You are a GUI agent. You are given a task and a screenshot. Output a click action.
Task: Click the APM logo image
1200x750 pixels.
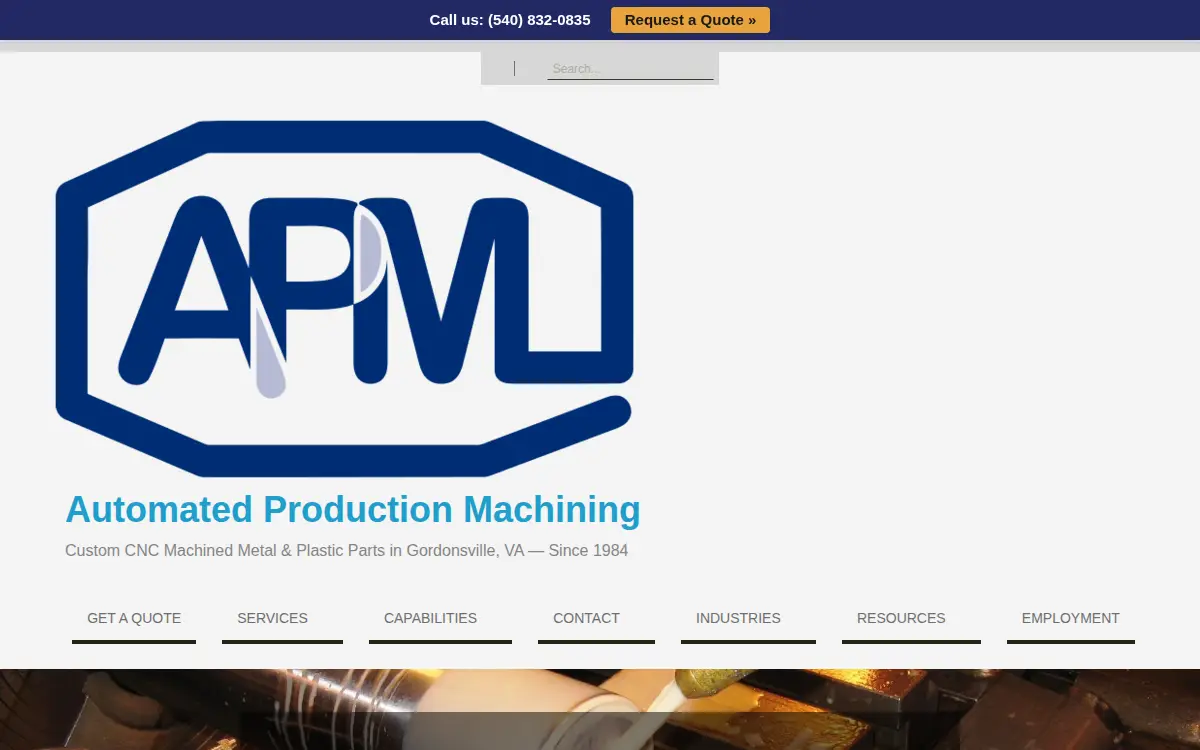pyautogui.click(x=345, y=298)
